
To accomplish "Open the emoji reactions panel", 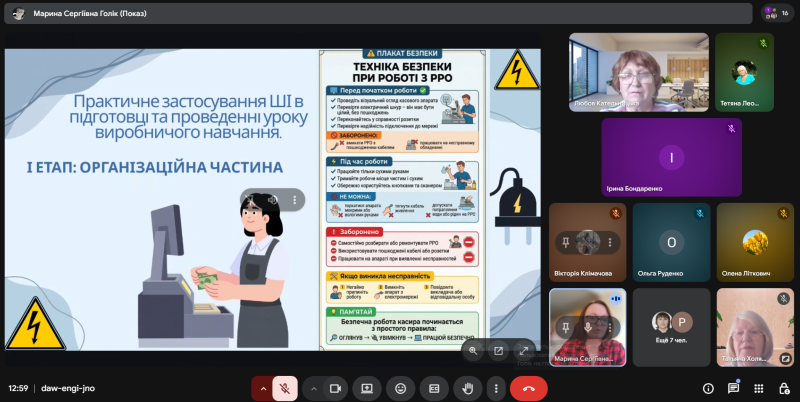I will (401, 389).
